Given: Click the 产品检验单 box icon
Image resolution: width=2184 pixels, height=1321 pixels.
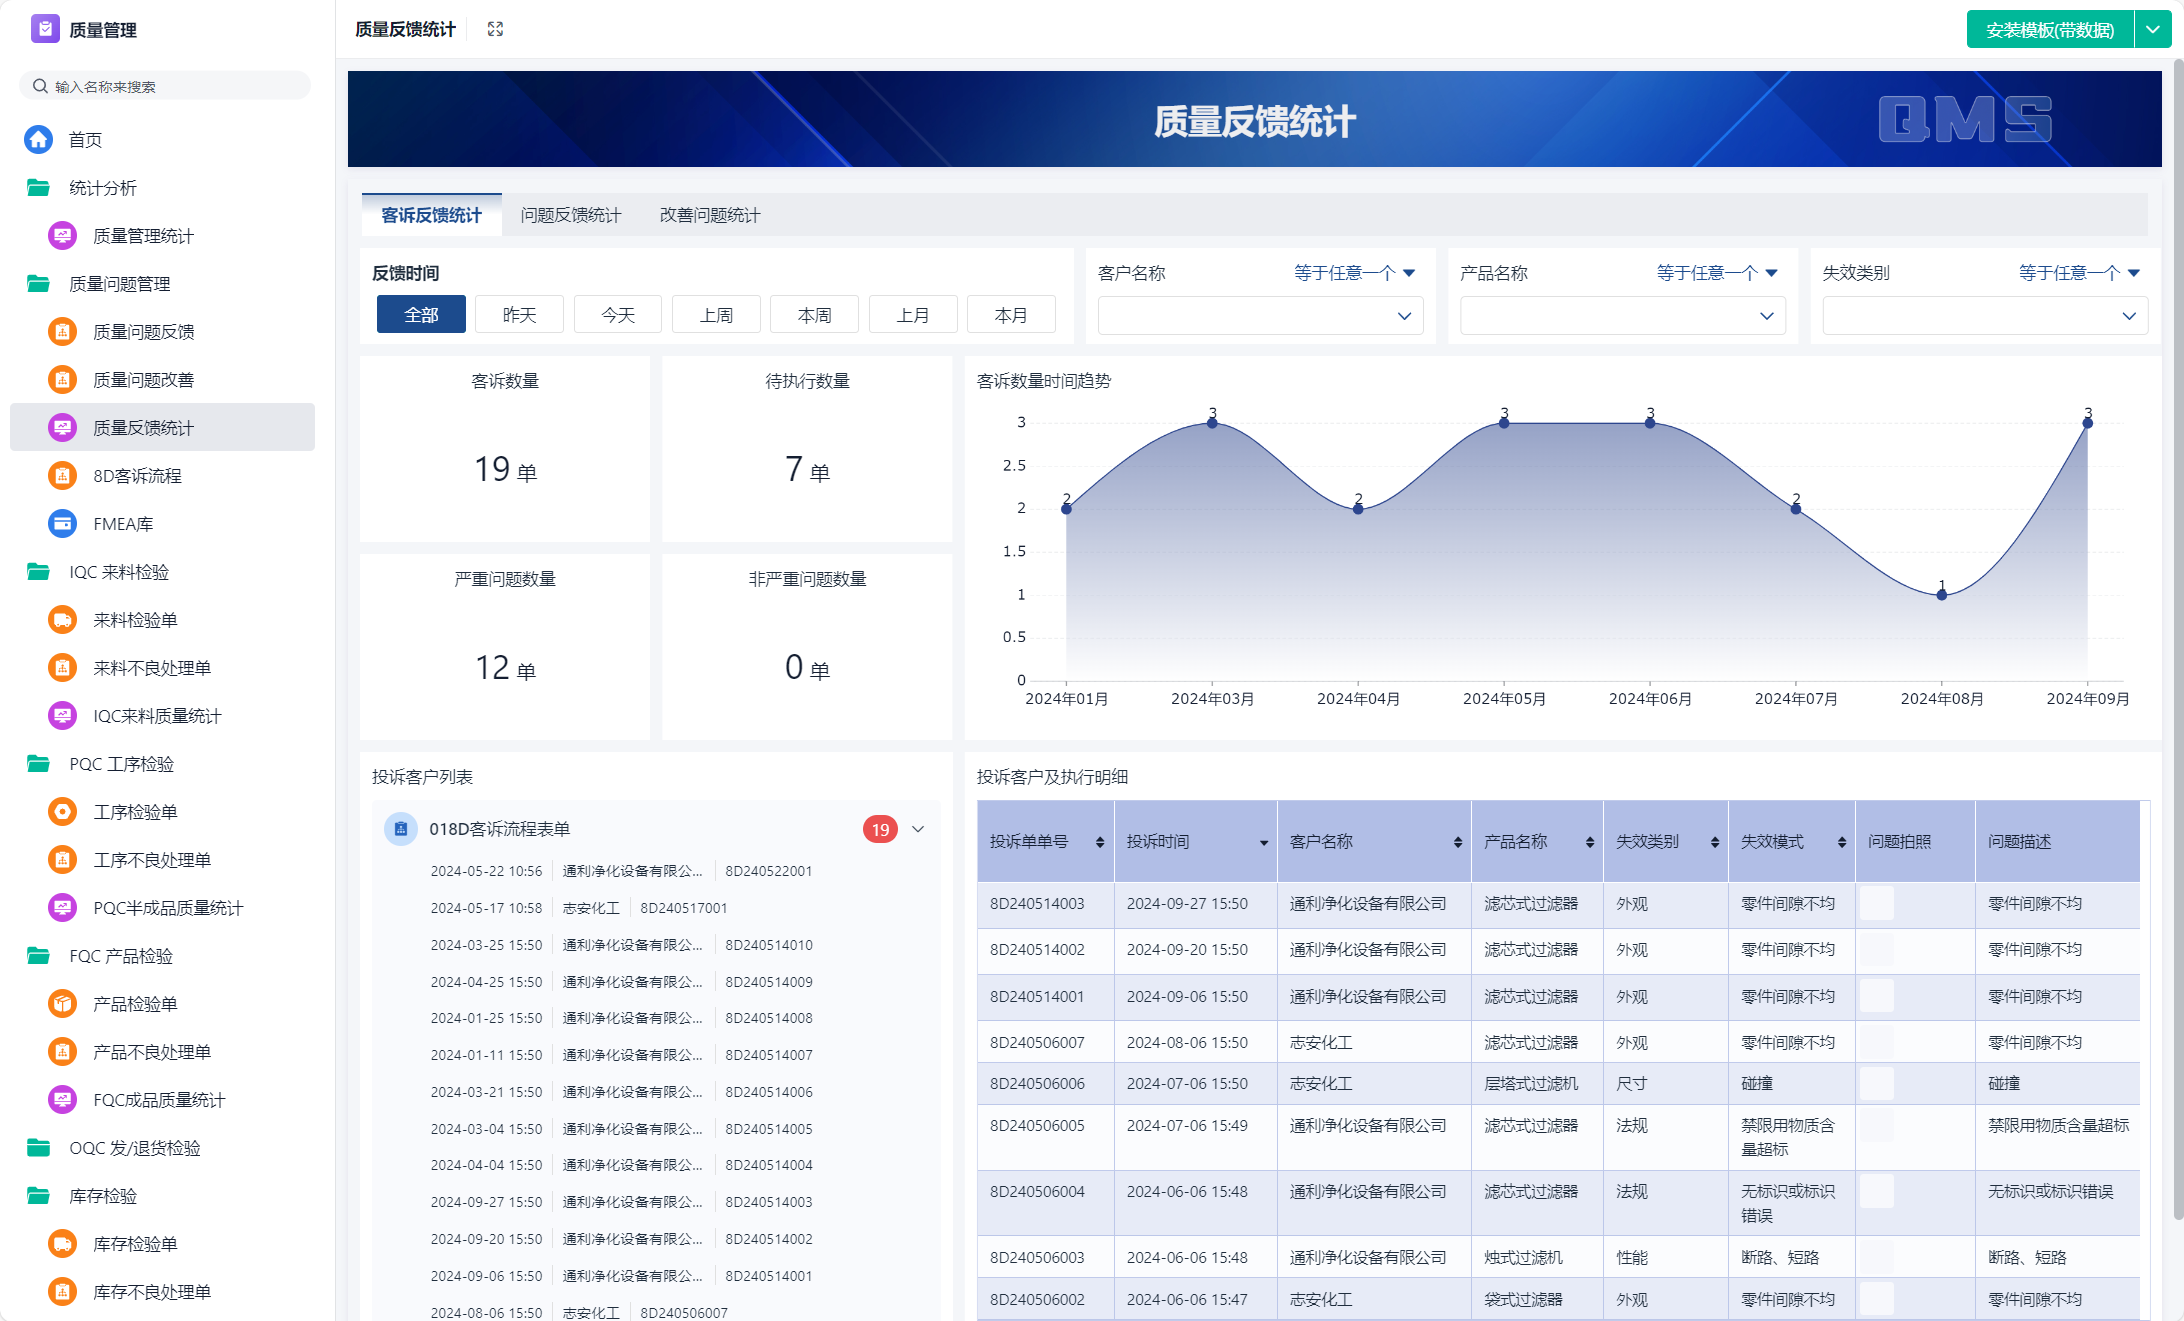Looking at the screenshot, I should [x=62, y=1003].
